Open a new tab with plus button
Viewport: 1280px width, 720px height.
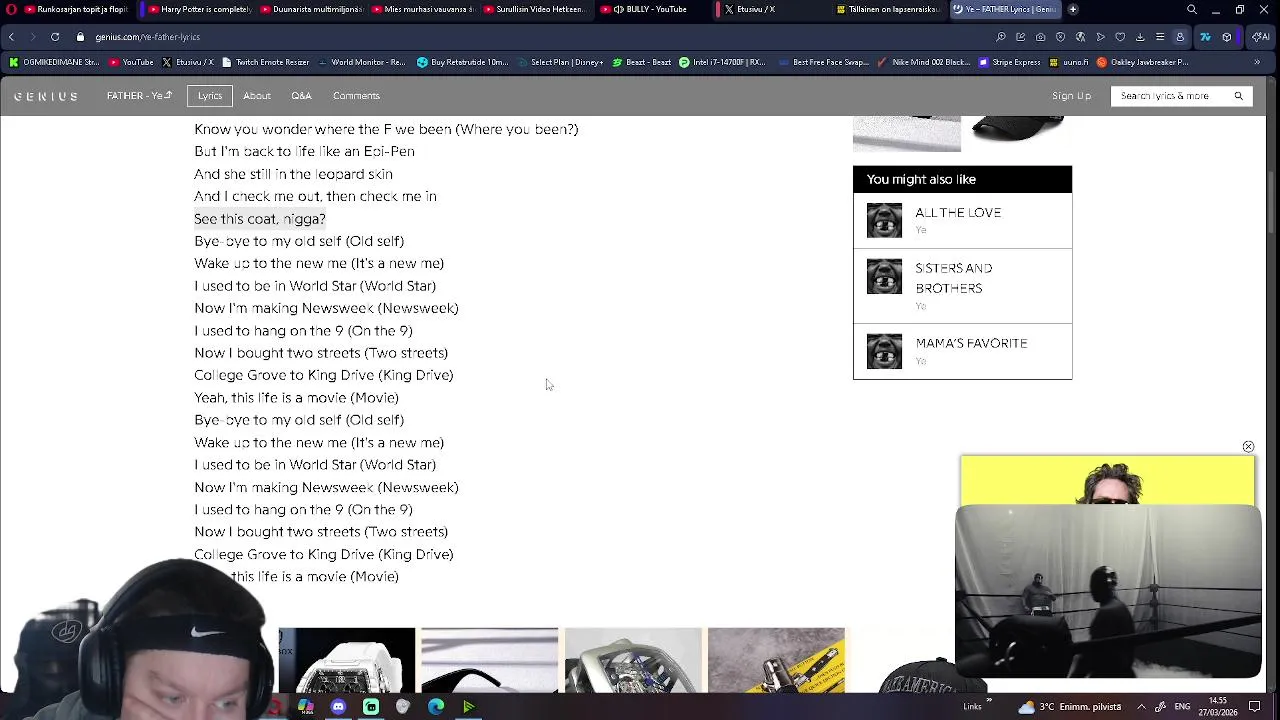pos(1073,9)
